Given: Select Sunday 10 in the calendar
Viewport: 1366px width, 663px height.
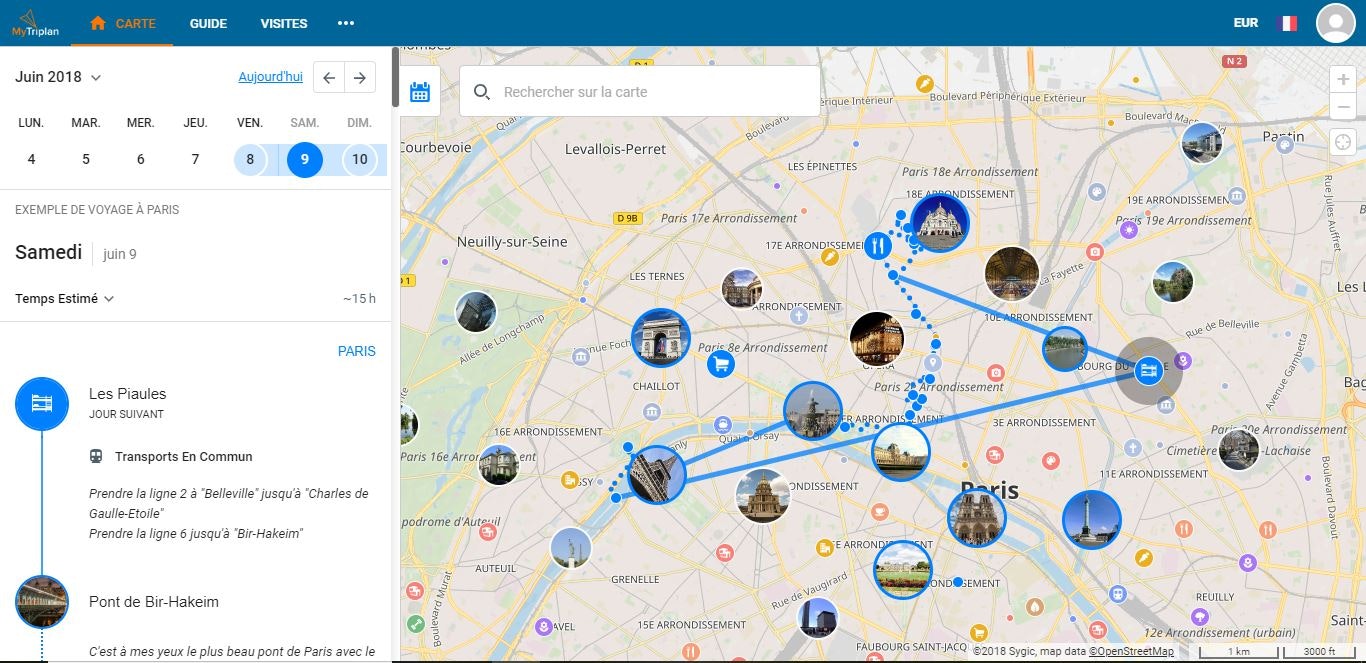Looking at the screenshot, I should coord(360,159).
